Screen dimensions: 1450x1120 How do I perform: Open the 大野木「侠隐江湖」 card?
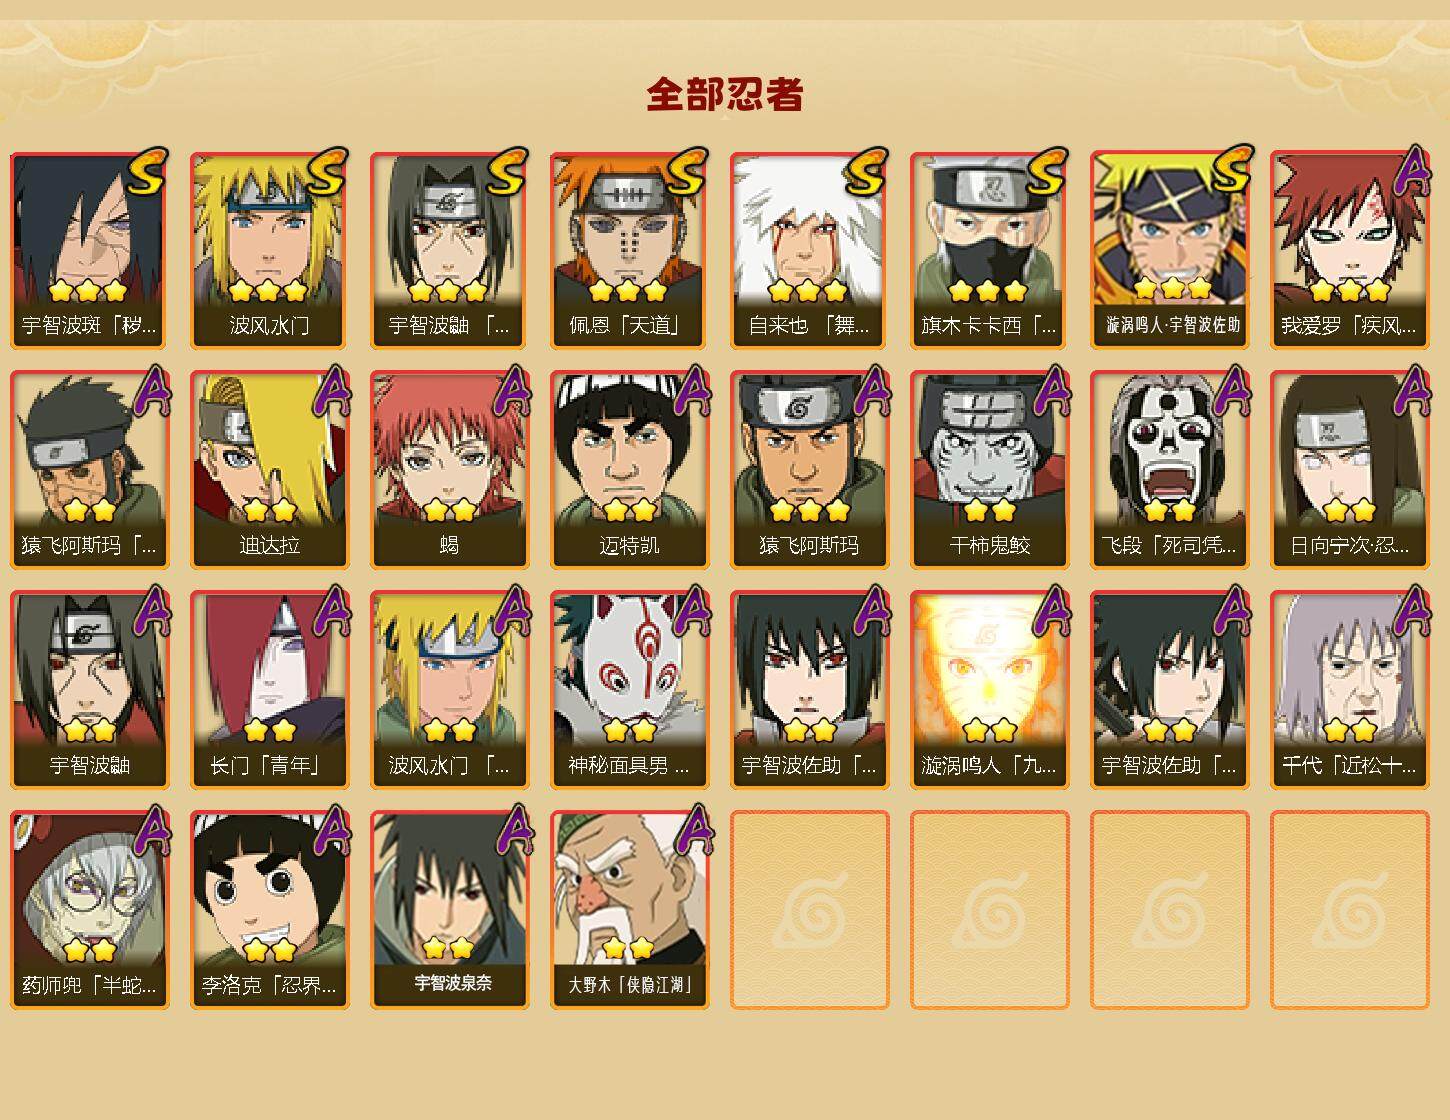629,910
